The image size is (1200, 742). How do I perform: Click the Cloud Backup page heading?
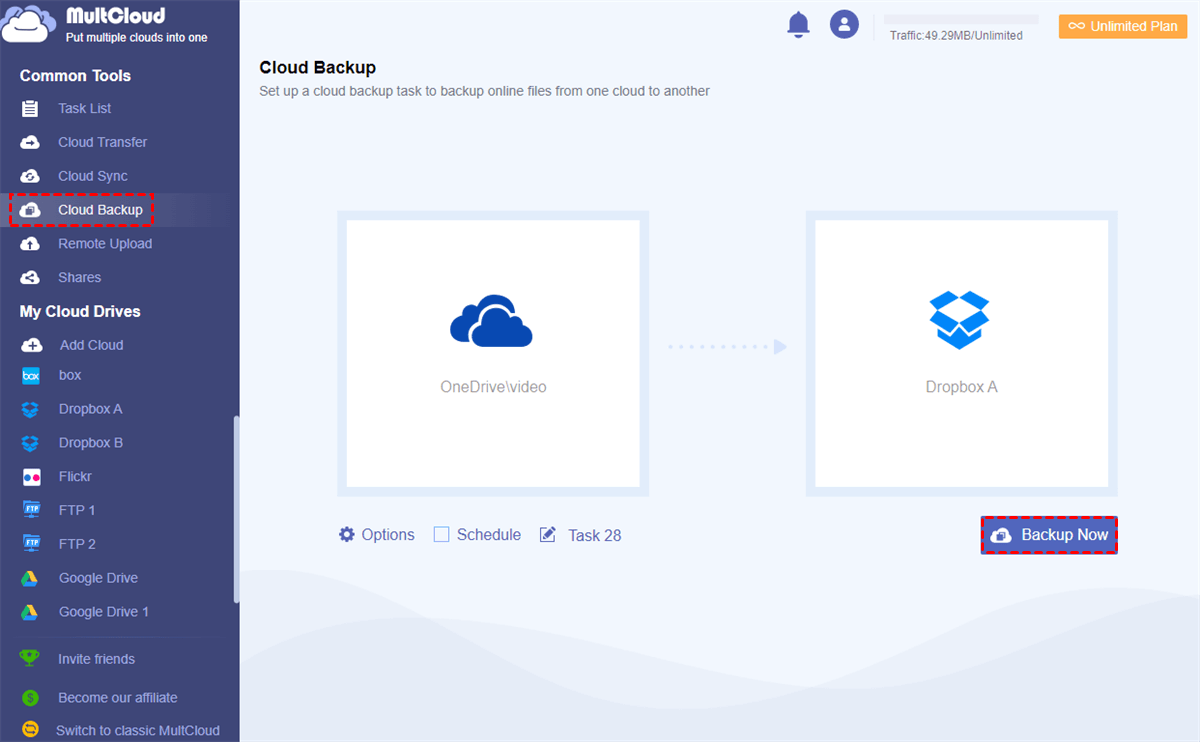click(x=318, y=68)
